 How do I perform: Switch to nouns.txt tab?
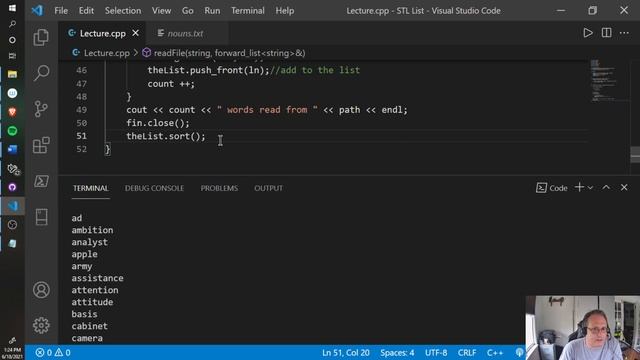click(x=185, y=33)
